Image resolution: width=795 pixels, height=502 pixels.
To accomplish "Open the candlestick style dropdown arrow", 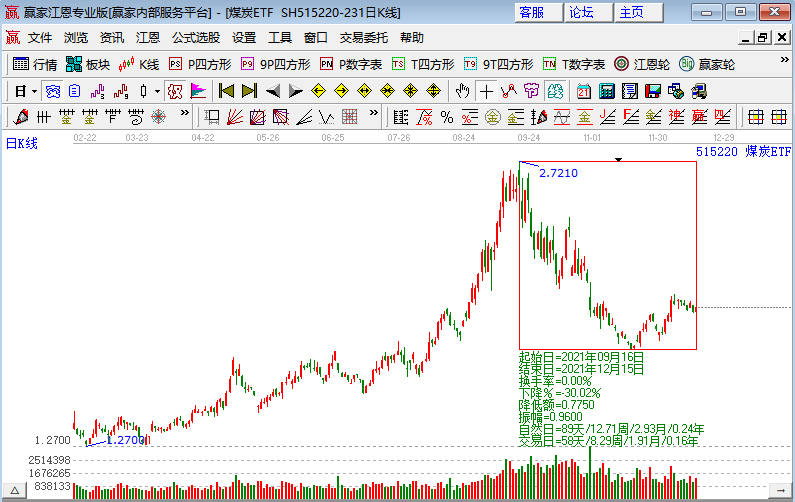I will click(158, 92).
